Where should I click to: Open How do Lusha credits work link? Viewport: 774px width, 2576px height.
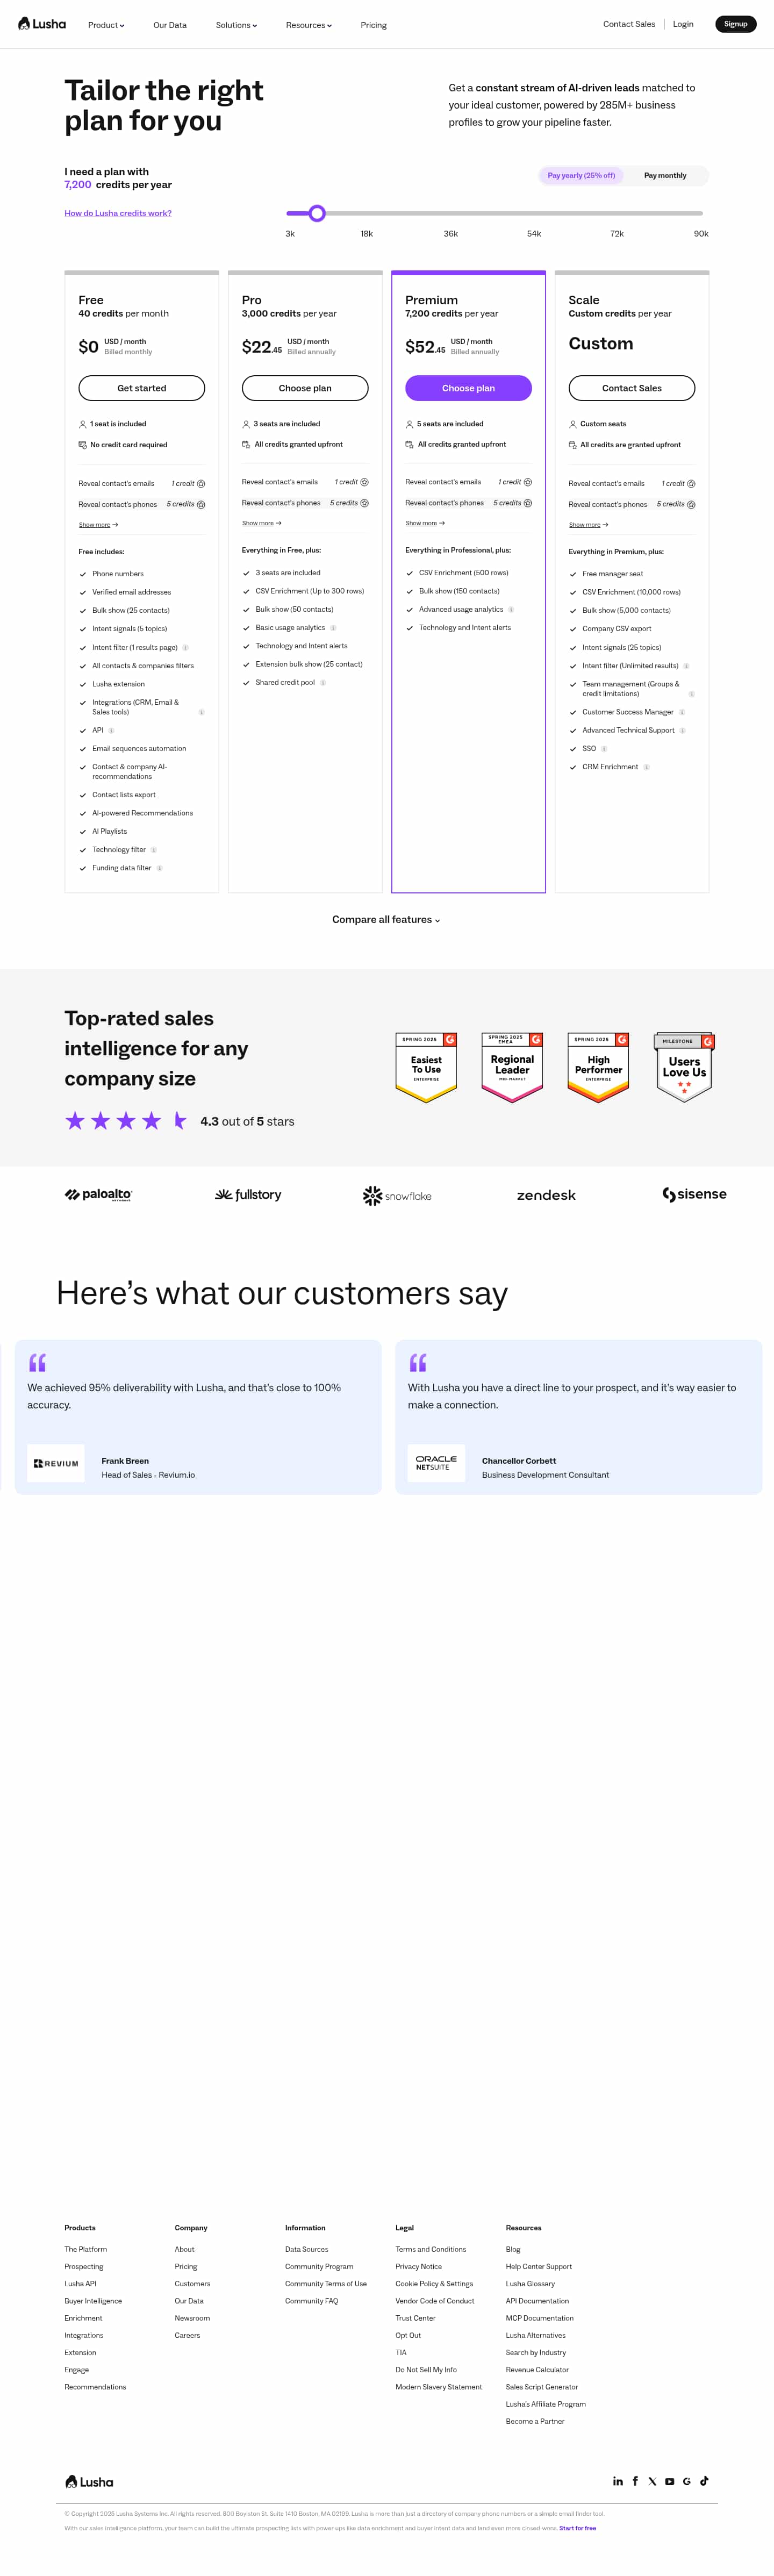pyautogui.click(x=118, y=213)
